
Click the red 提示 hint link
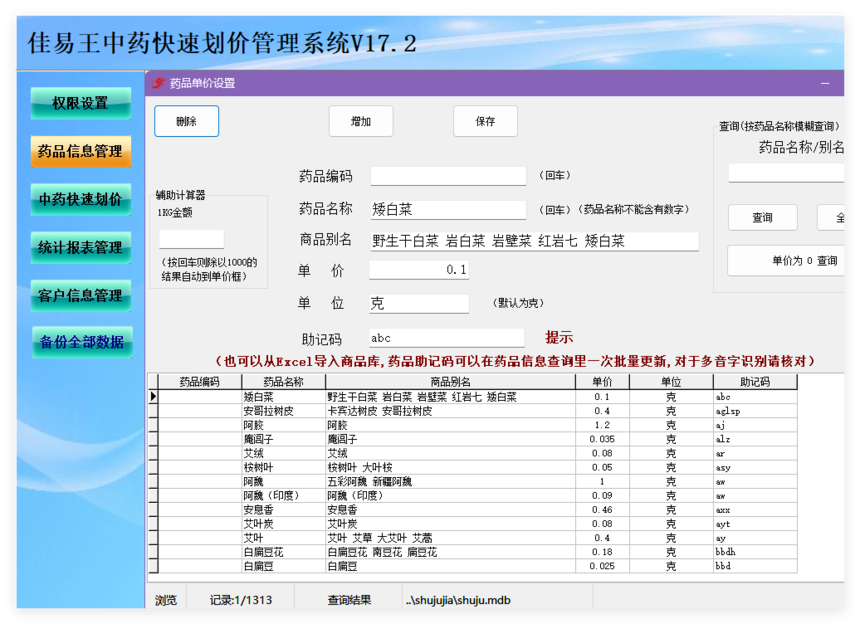point(559,337)
